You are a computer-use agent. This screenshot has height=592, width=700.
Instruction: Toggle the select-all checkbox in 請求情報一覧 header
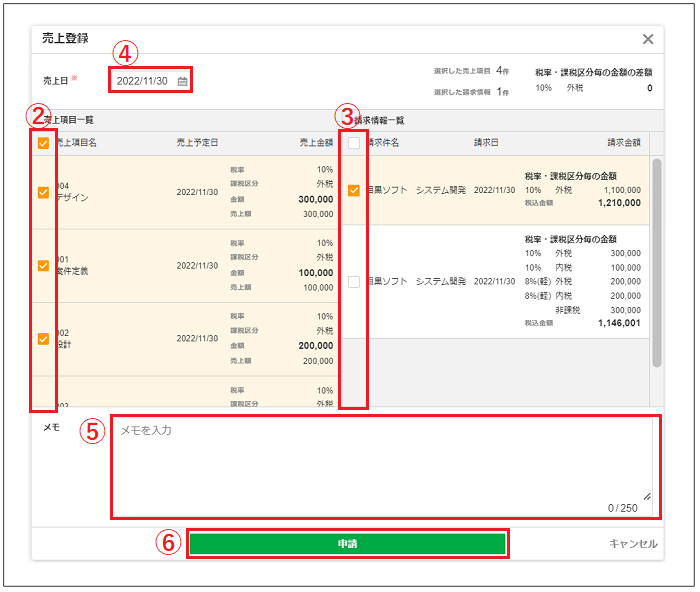coord(353,143)
